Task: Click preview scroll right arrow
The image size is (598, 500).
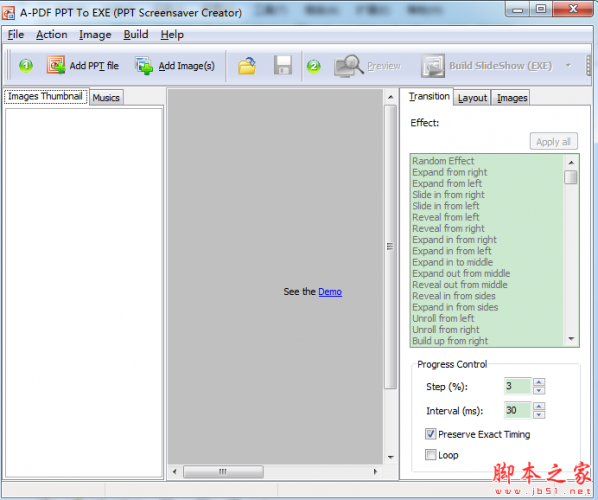Action: [375, 472]
